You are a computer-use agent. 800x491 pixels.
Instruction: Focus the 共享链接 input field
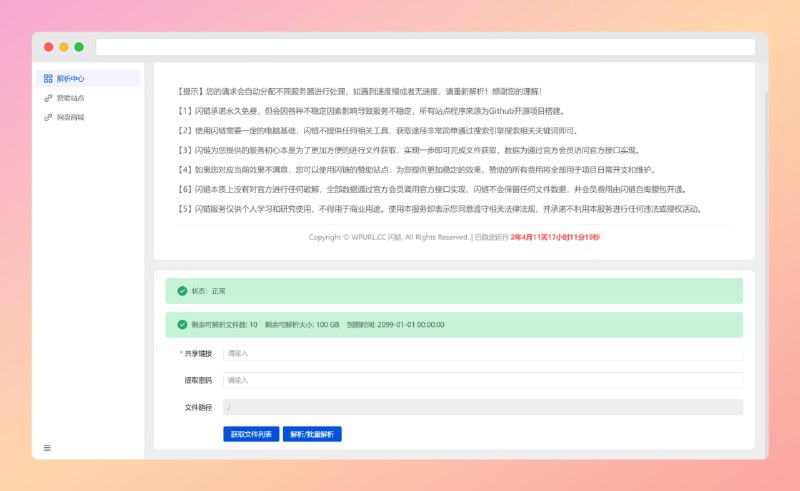(482, 353)
